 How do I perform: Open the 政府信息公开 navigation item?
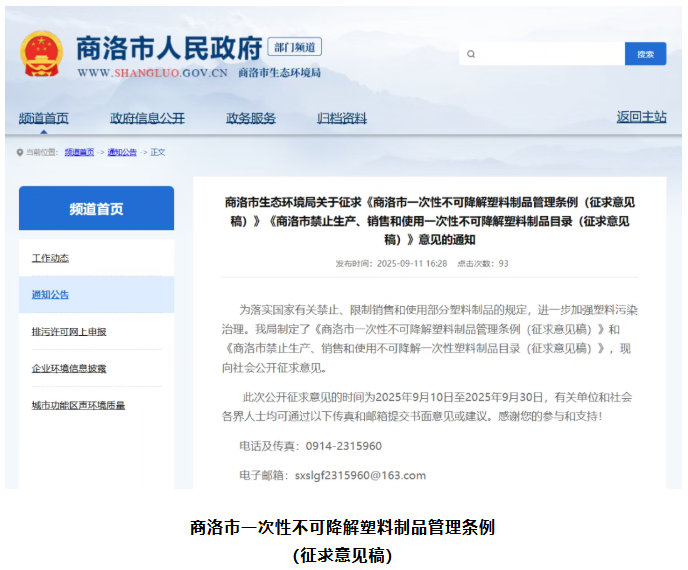pyautogui.click(x=147, y=118)
